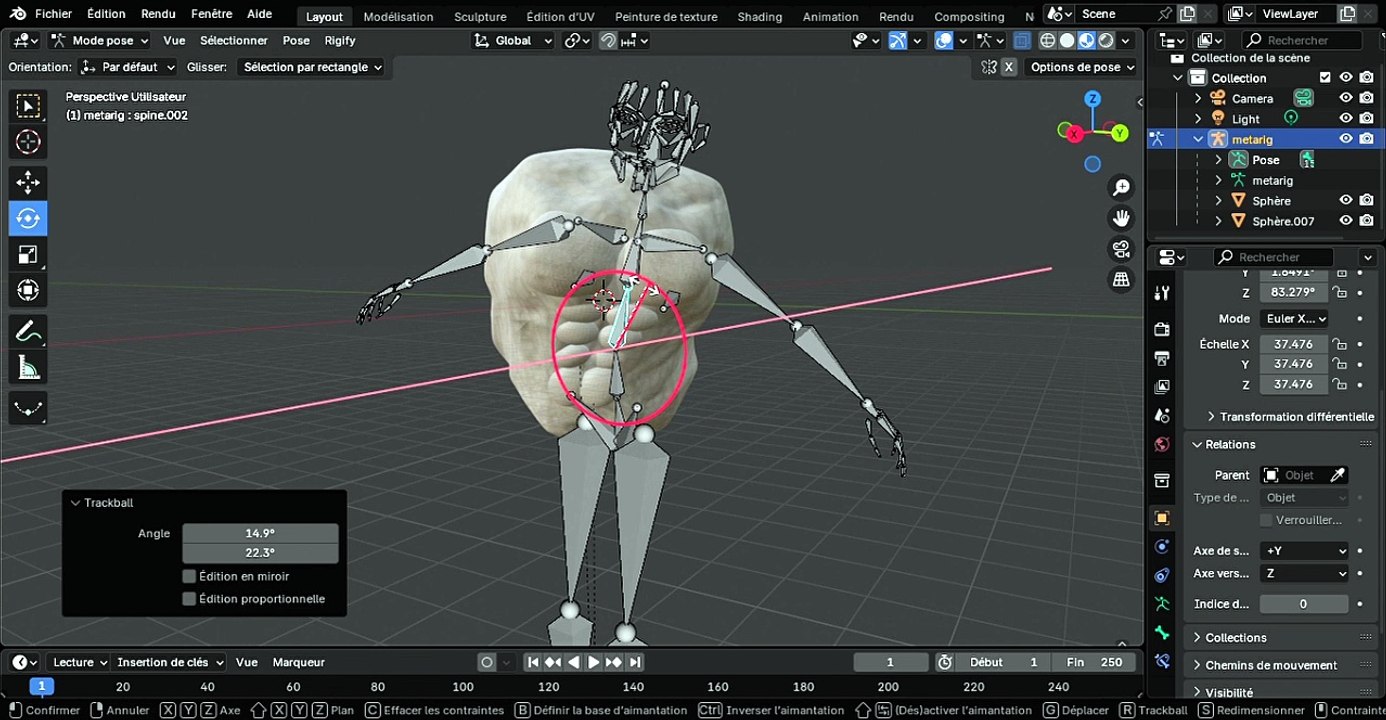This screenshot has width=1386, height=720.
Task: Open the Tool properties tab
Action: 1162,293
